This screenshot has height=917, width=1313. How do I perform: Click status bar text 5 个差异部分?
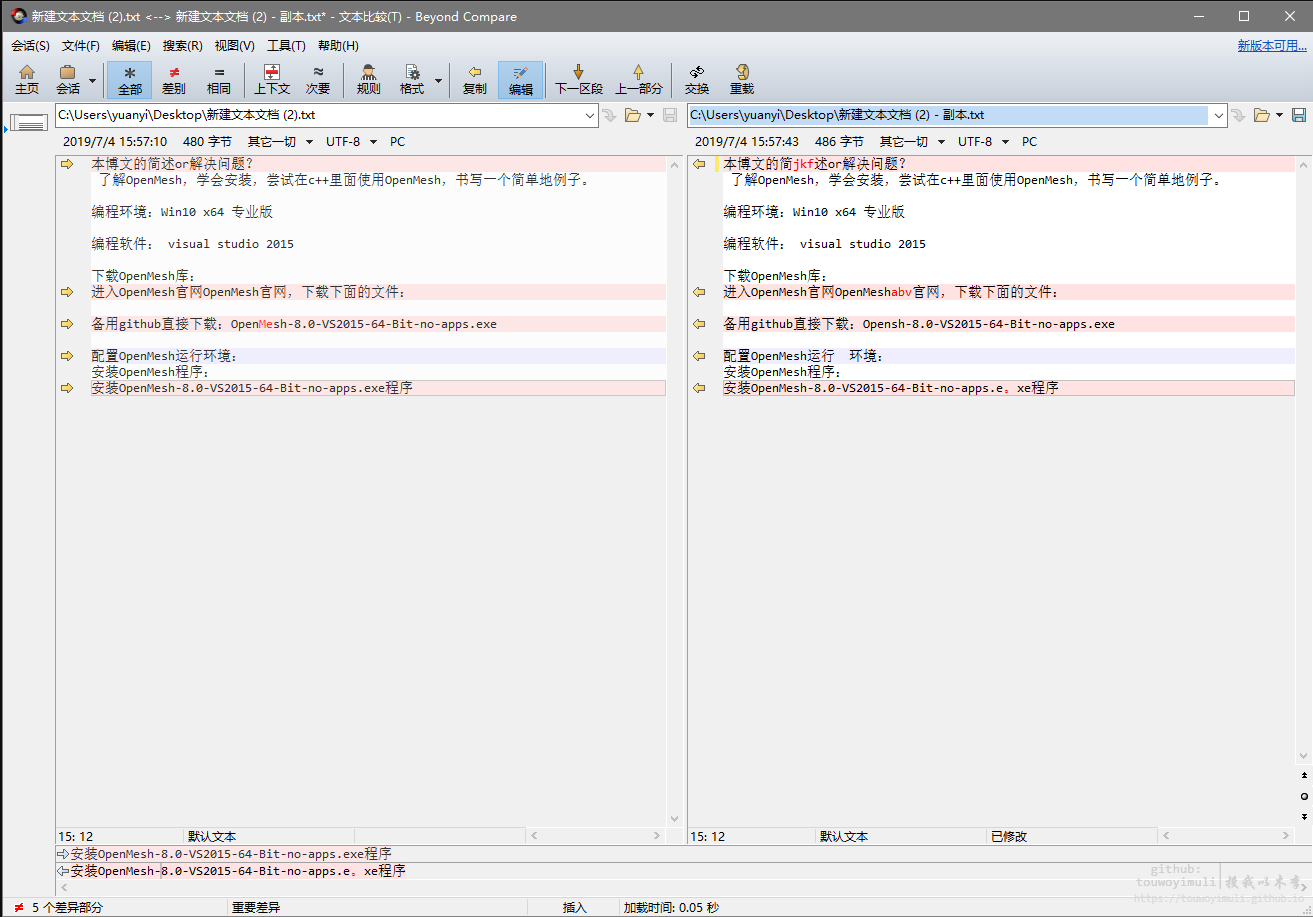click(67, 907)
